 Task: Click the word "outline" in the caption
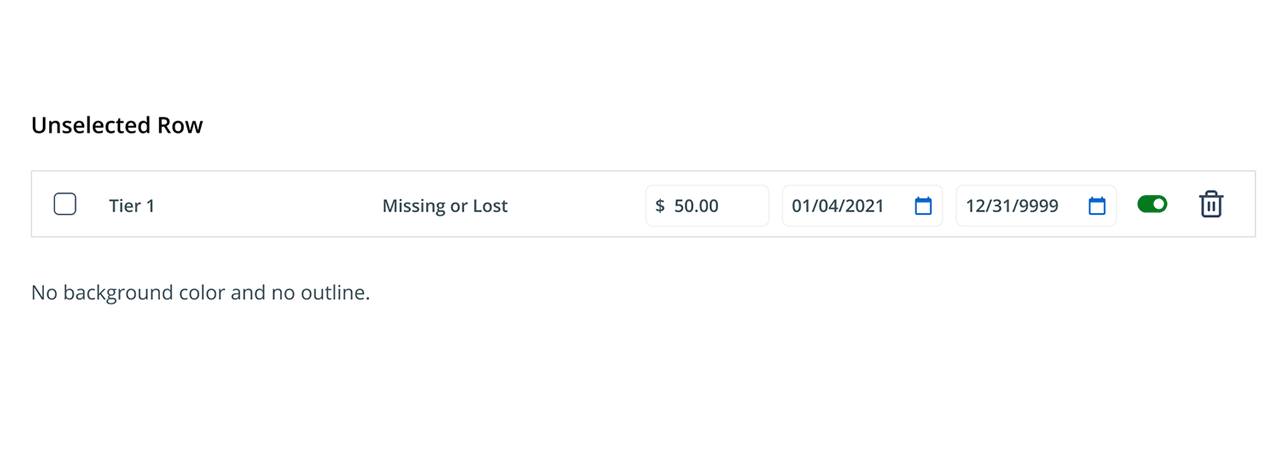click(x=336, y=293)
